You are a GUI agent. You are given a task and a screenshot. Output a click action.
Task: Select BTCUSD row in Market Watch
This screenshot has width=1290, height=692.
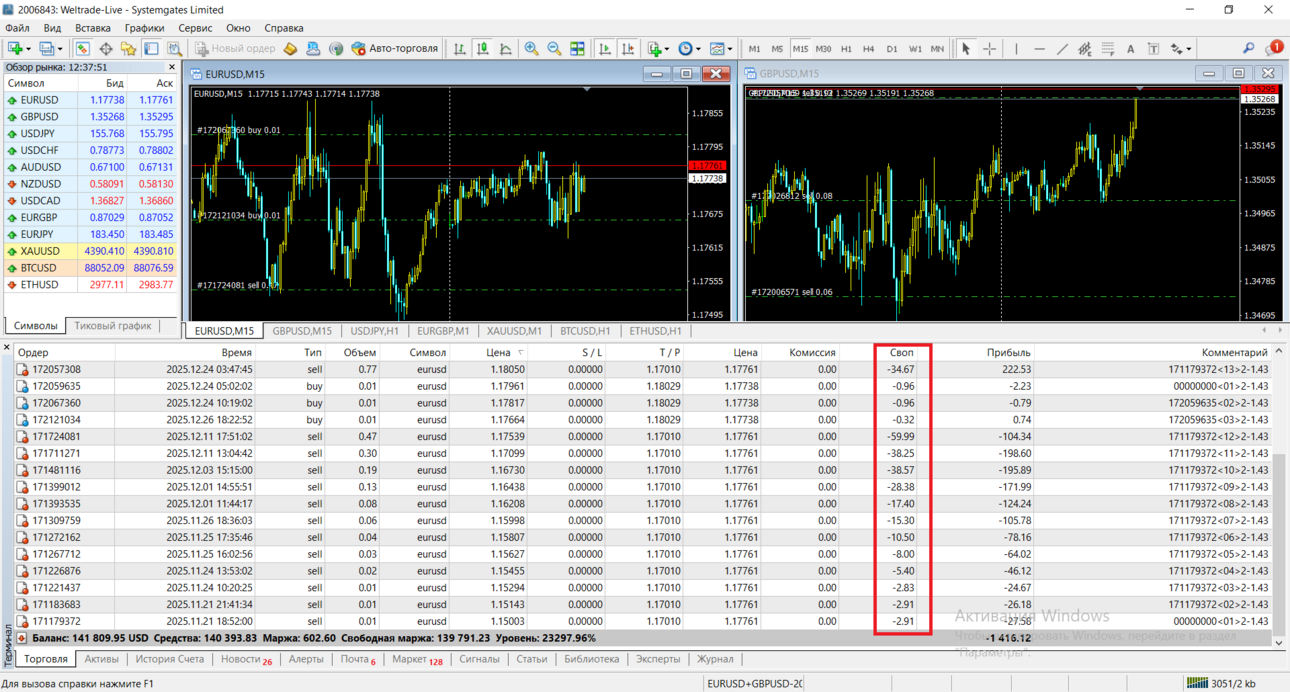tap(90, 268)
